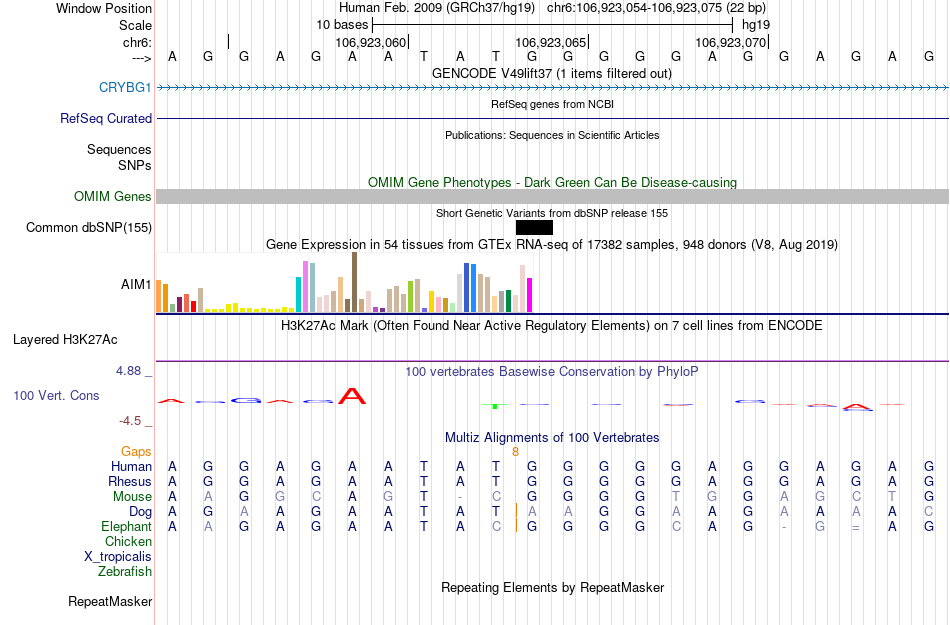Image resolution: width=950 pixels, height=625 pixels.
Task: Click the RefSeq Curated transcript line
Action: click(x=553, y=118)
